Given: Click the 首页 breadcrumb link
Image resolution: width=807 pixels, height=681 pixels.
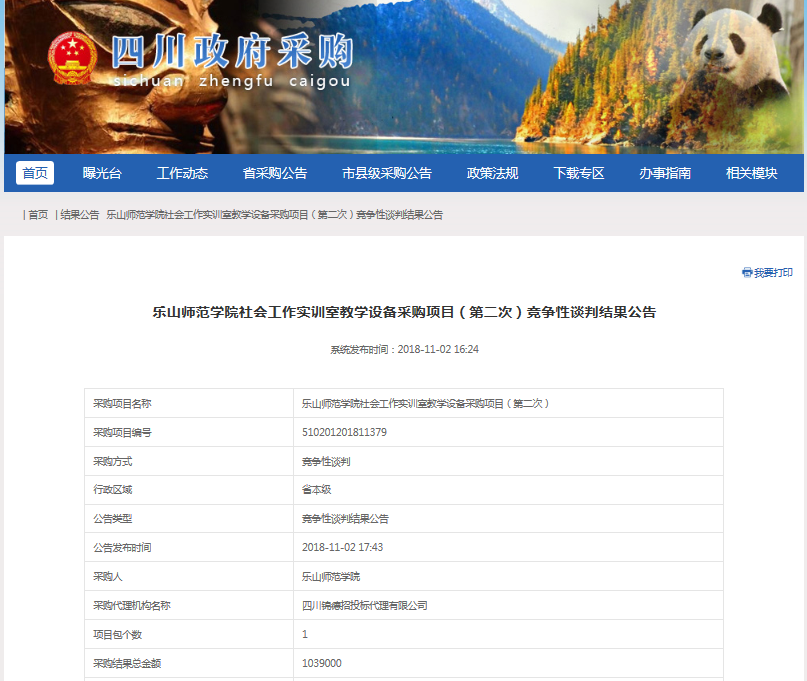Looking at the screenshot, I should point(38,215).
